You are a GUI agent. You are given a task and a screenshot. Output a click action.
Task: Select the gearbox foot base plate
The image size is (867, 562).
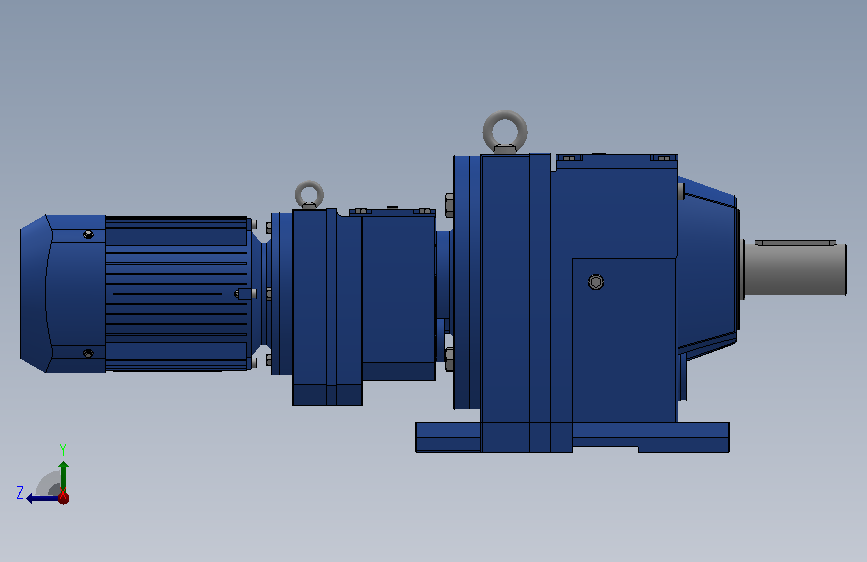(572, 437)
